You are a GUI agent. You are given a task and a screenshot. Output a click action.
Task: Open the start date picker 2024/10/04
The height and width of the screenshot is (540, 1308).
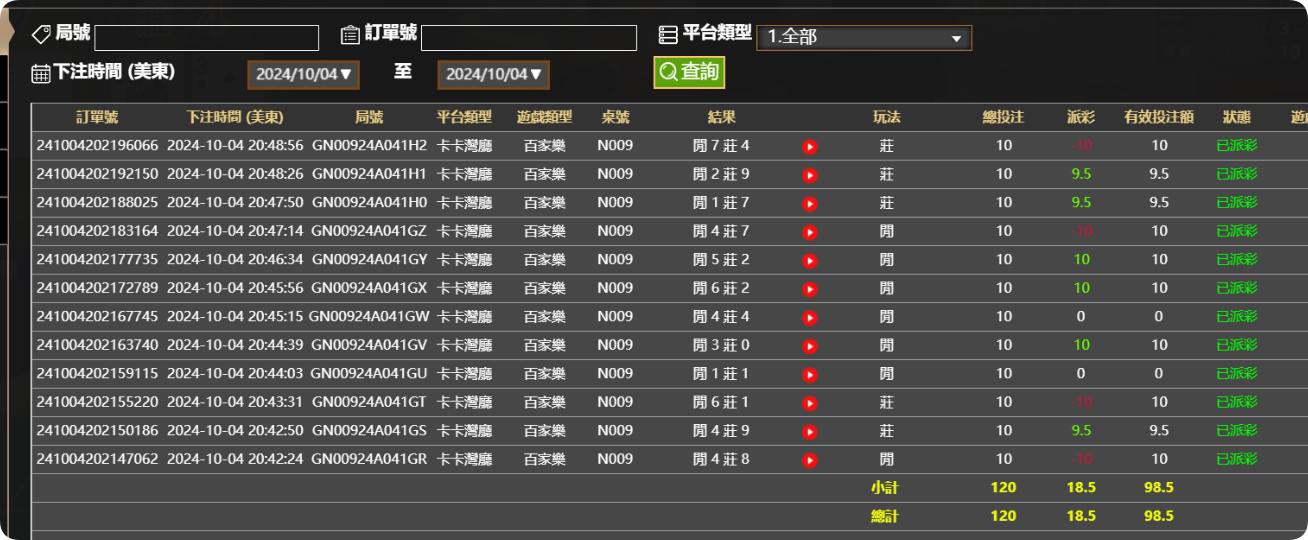click(303, 74)
